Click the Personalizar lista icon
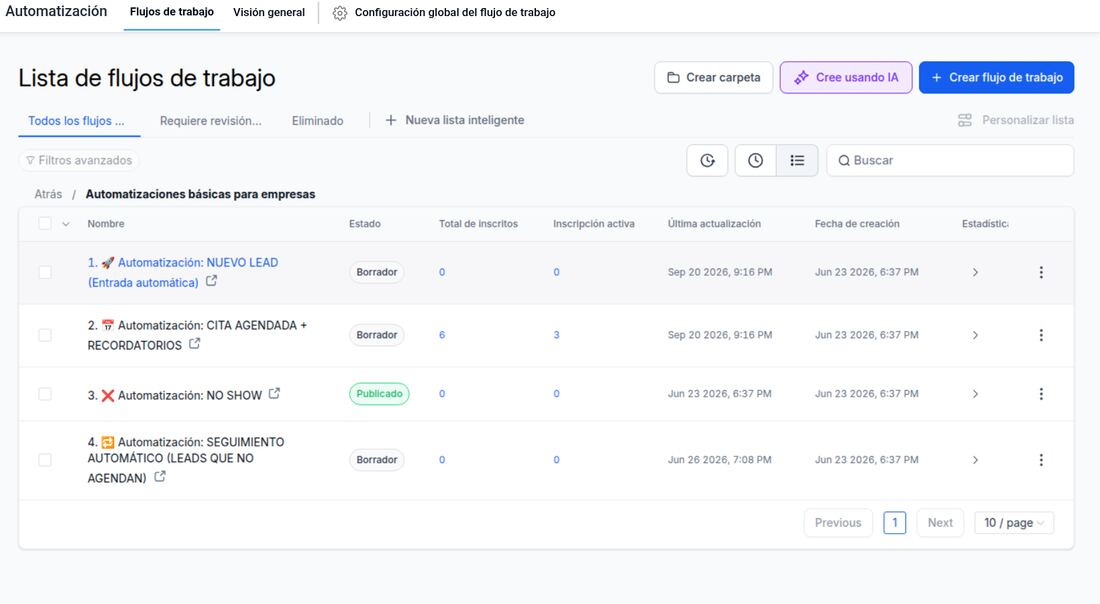 (x=965, y=120)
